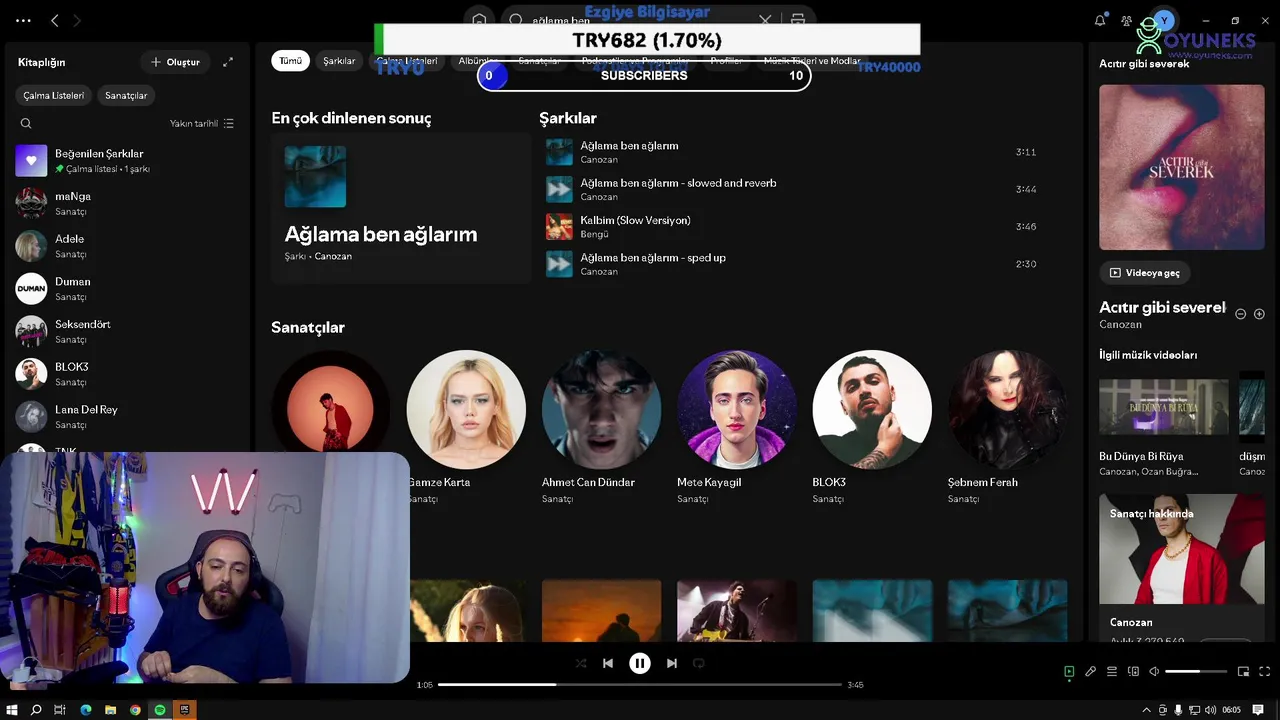Open Lana Del Rey in the library
This screenshot has height=720, width=1280.
[x=127, y=417]
